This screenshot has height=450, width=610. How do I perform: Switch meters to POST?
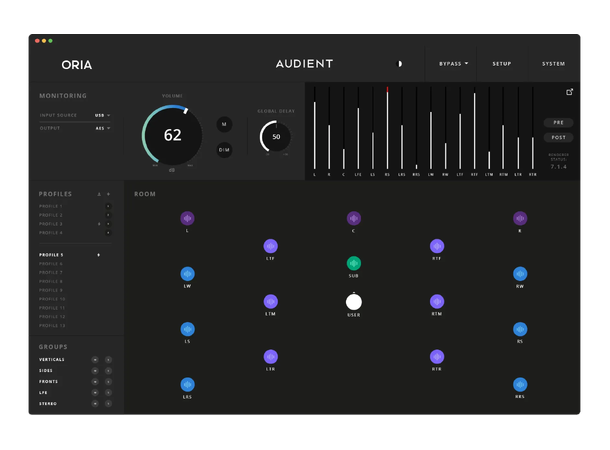click(558, 137)
